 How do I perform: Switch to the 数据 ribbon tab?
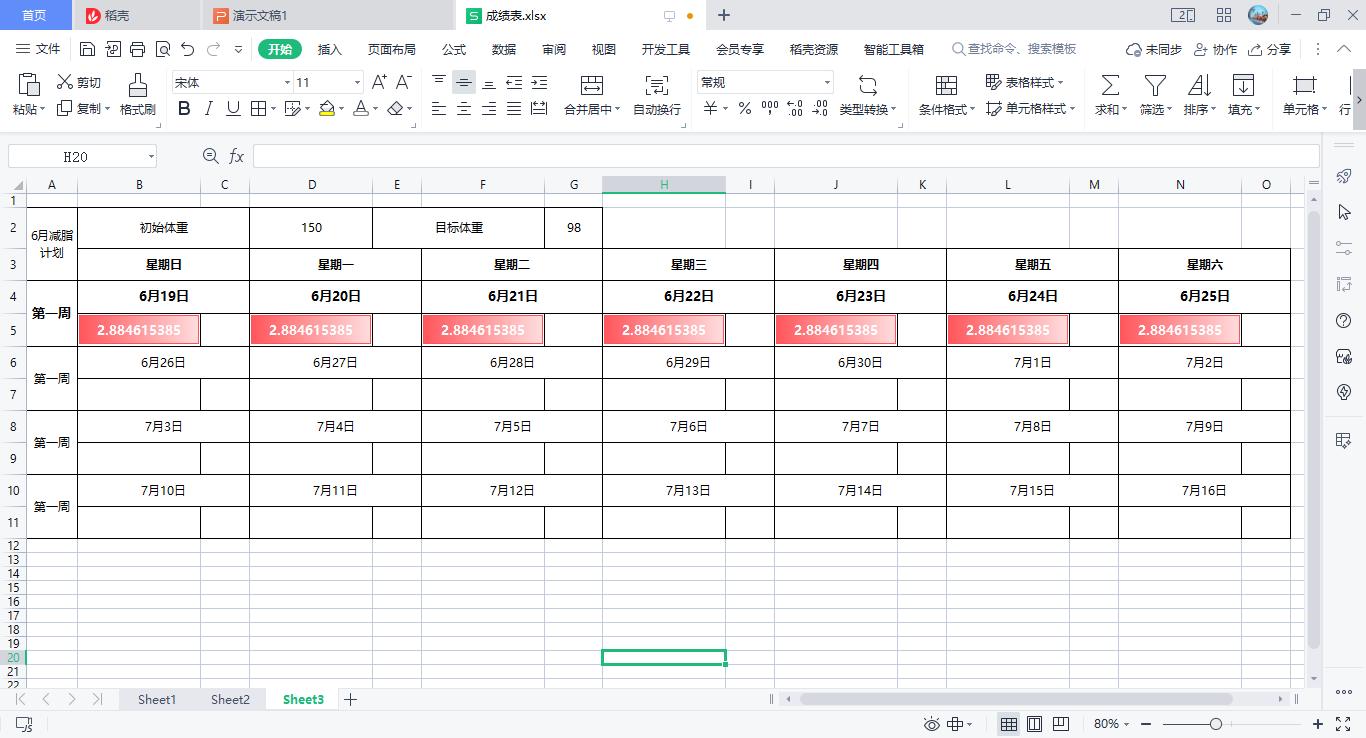click(504, 49)
